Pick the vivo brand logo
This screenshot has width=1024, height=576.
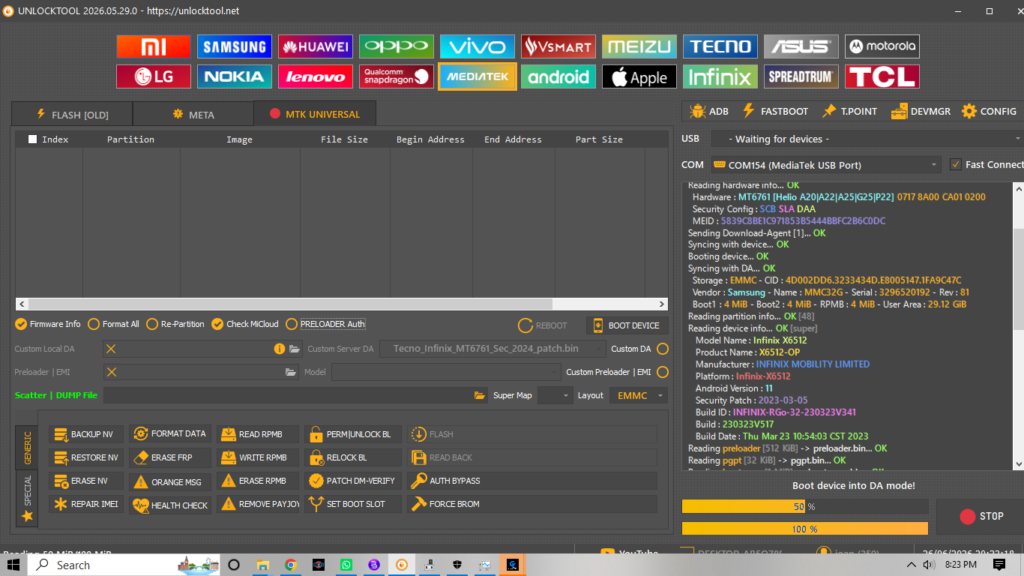point(477,46)
